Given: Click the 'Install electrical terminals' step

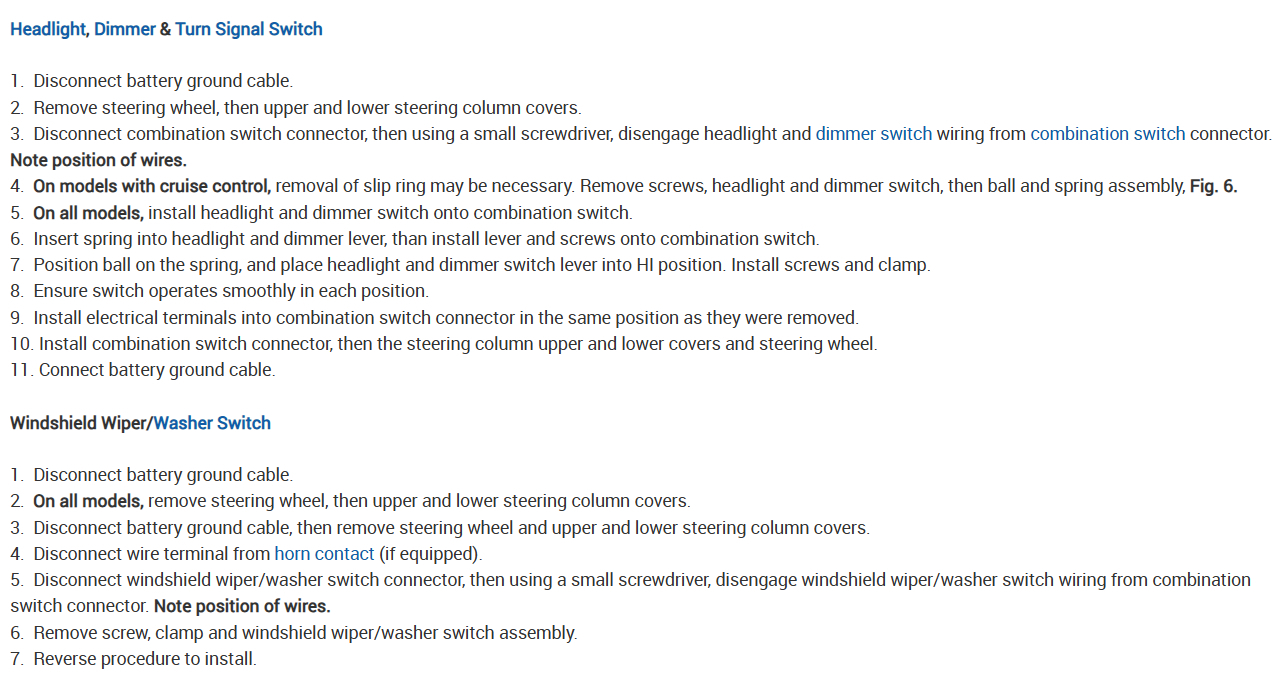Looking at the screenshot, I should 445,318.
